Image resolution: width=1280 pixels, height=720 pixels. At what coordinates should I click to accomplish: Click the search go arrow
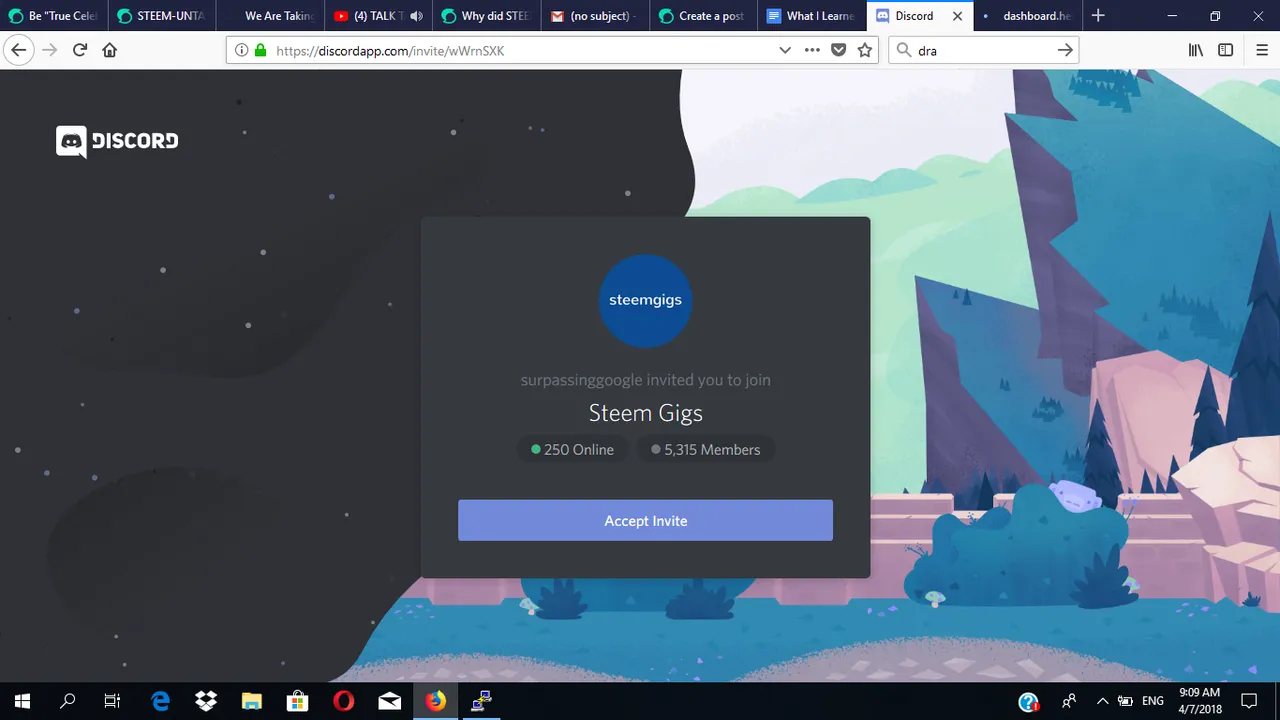coord(1065,50)
